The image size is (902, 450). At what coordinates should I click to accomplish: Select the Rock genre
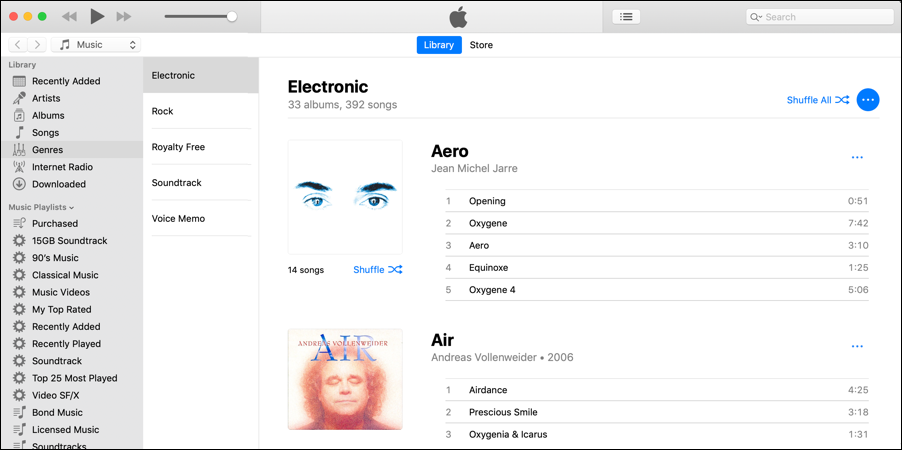point(201,111)
